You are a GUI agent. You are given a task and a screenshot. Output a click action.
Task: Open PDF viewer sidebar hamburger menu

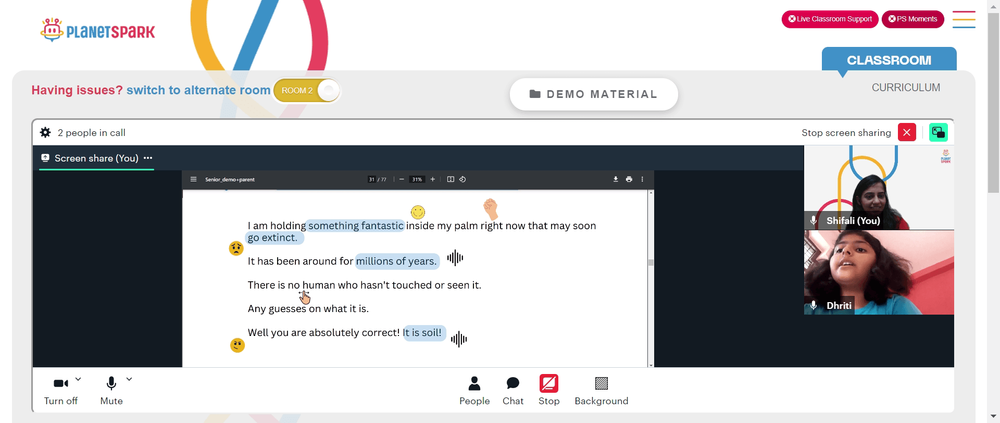pyautogui.click(x=193, y=179)
